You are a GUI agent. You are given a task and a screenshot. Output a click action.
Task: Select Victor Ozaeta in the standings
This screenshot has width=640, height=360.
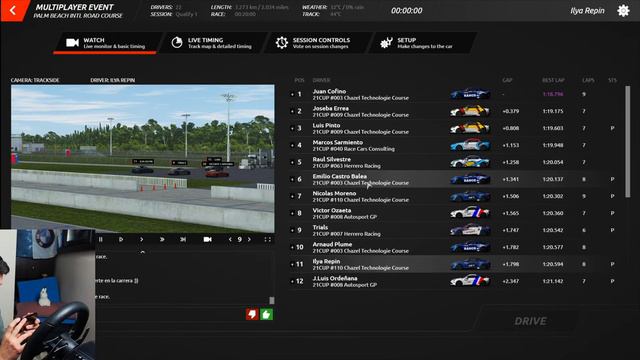pos(456,213)
